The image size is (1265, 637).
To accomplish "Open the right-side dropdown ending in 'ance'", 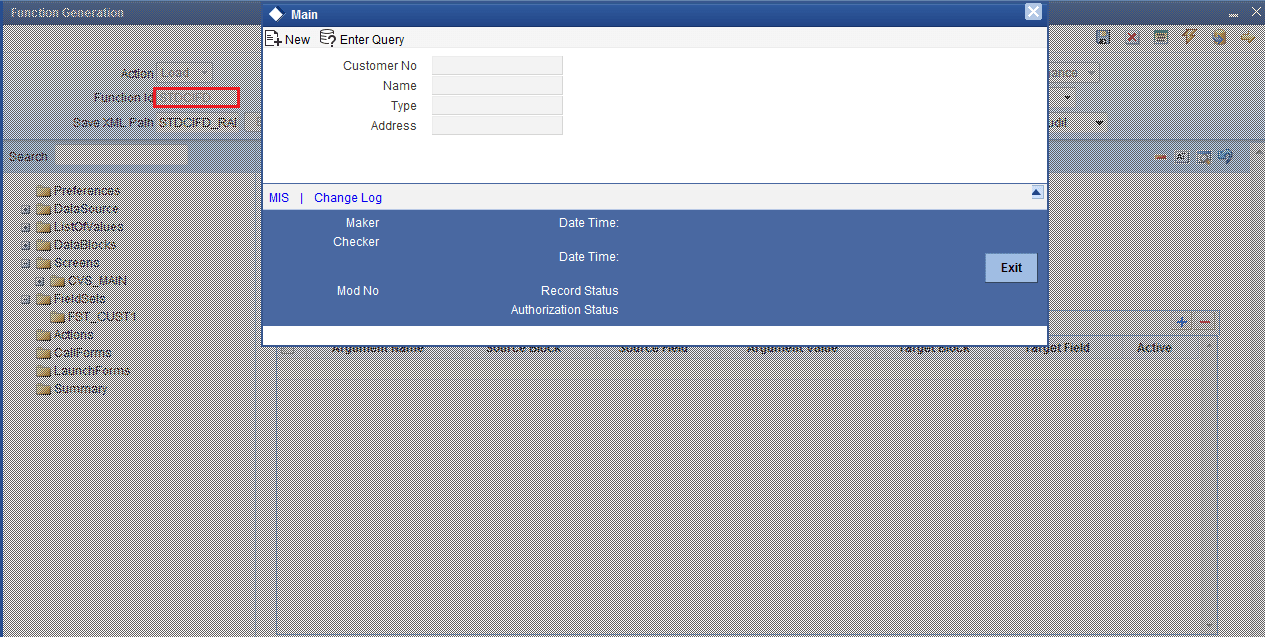I will [1073, 73].
